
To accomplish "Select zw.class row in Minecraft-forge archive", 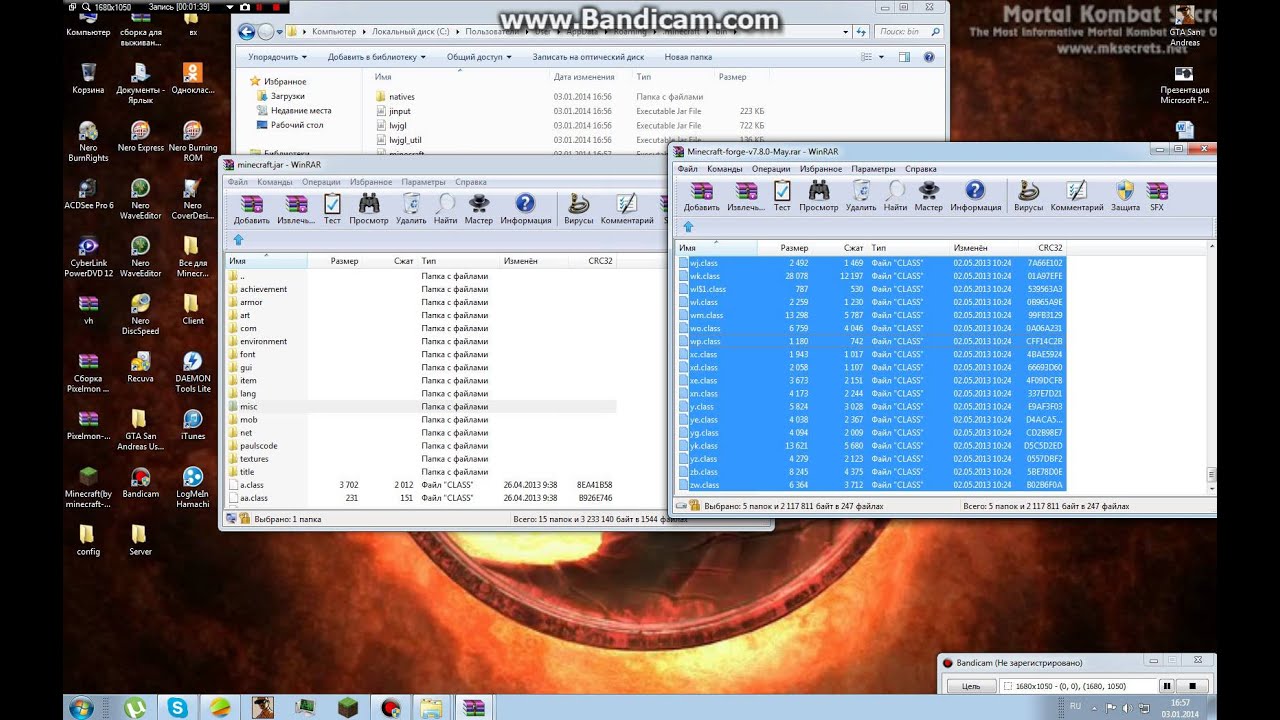I will pos(871,484).
